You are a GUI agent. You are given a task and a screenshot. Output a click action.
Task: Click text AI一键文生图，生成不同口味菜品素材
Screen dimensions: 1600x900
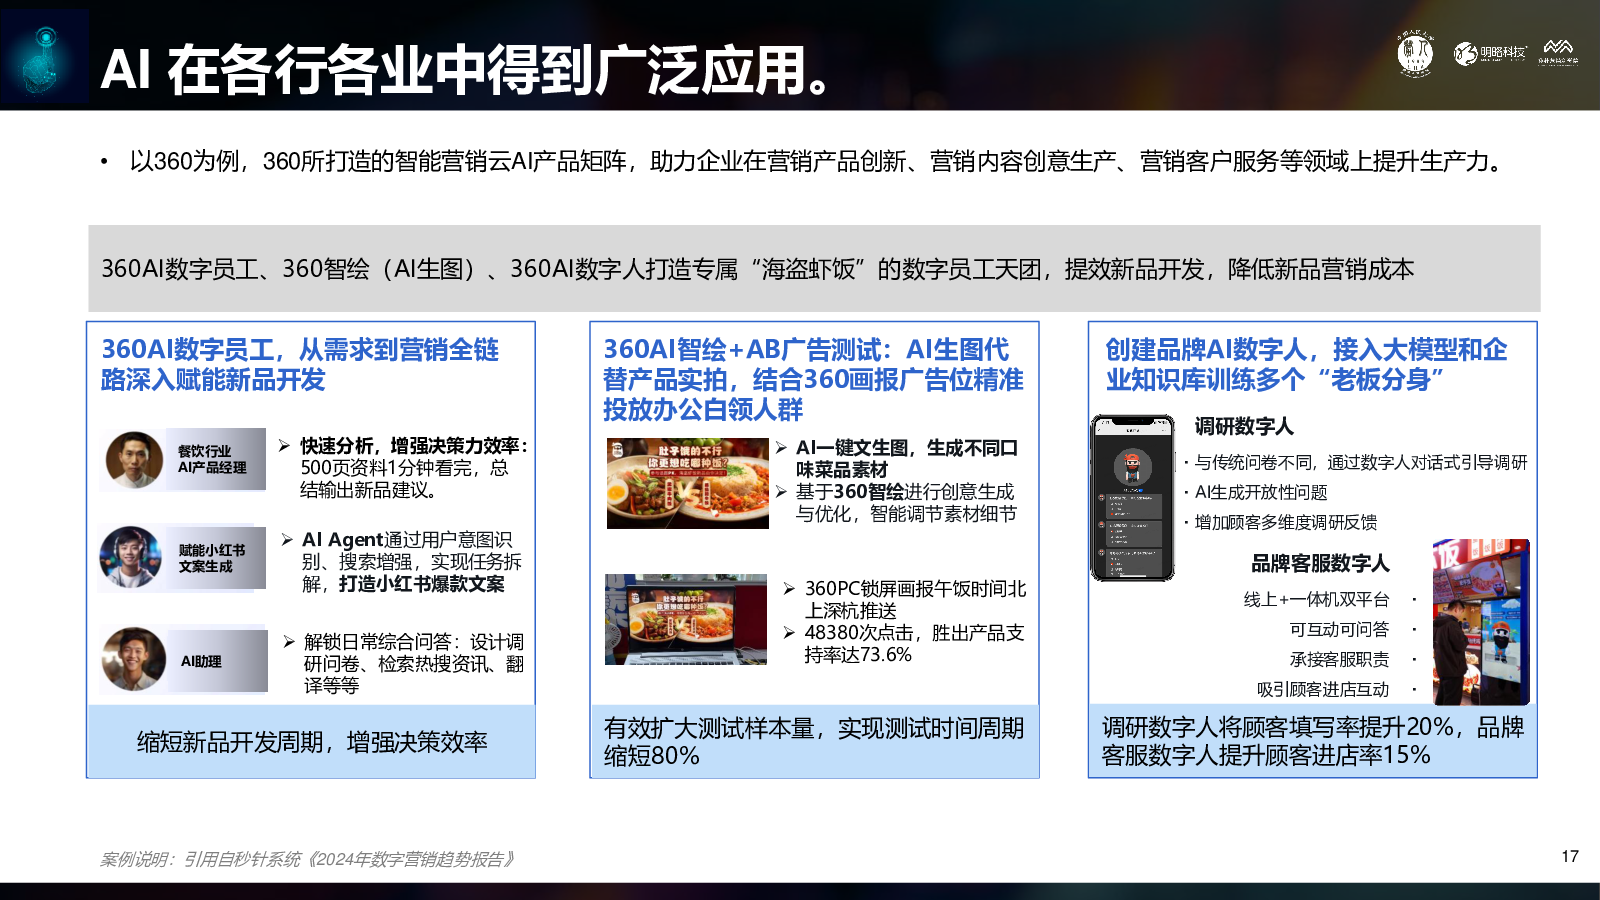tap(906, 458)
